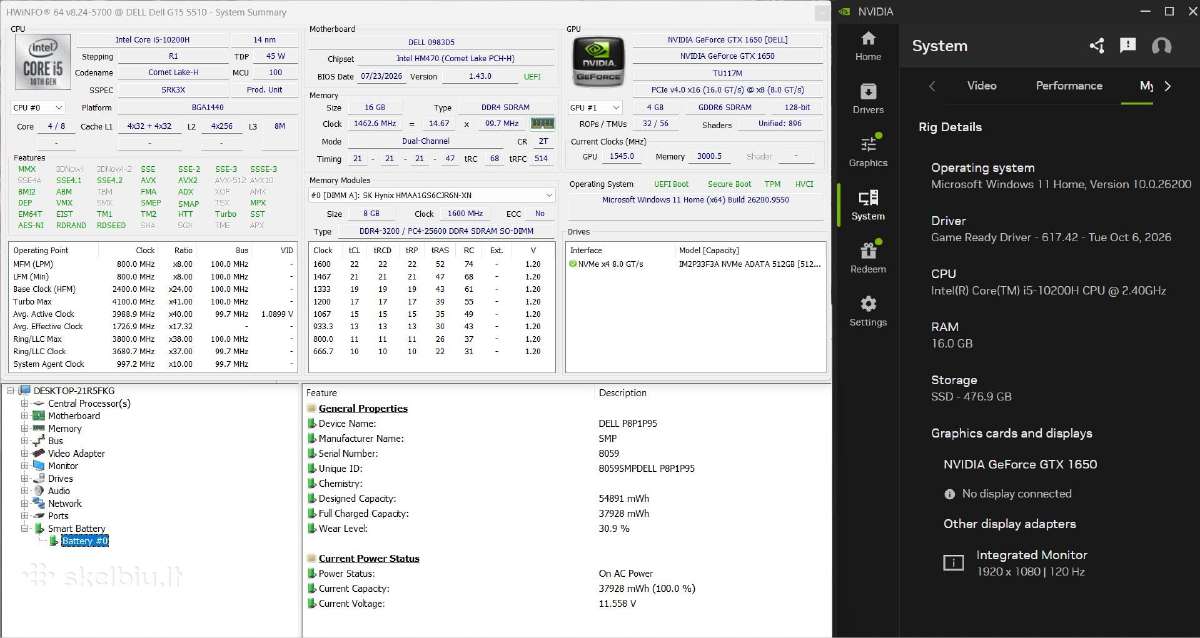Click the Network tree icon
Screen dimensions: 1200x638
coord(39,503)
